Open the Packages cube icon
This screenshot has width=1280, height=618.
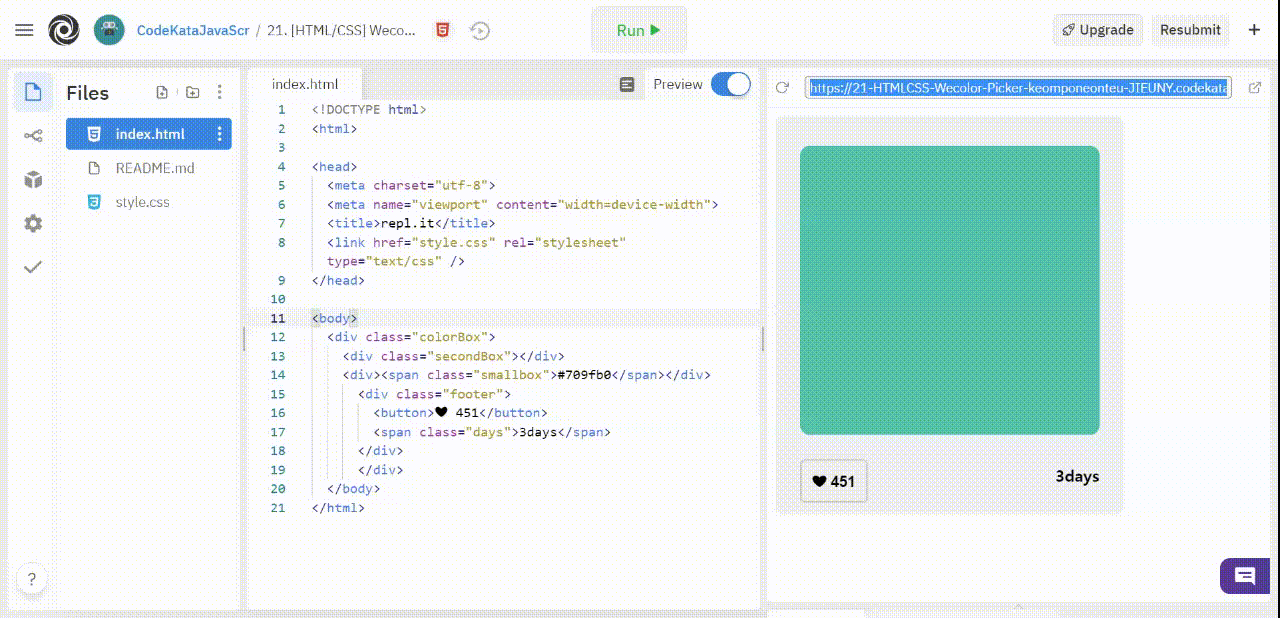(x=33, y=180)
